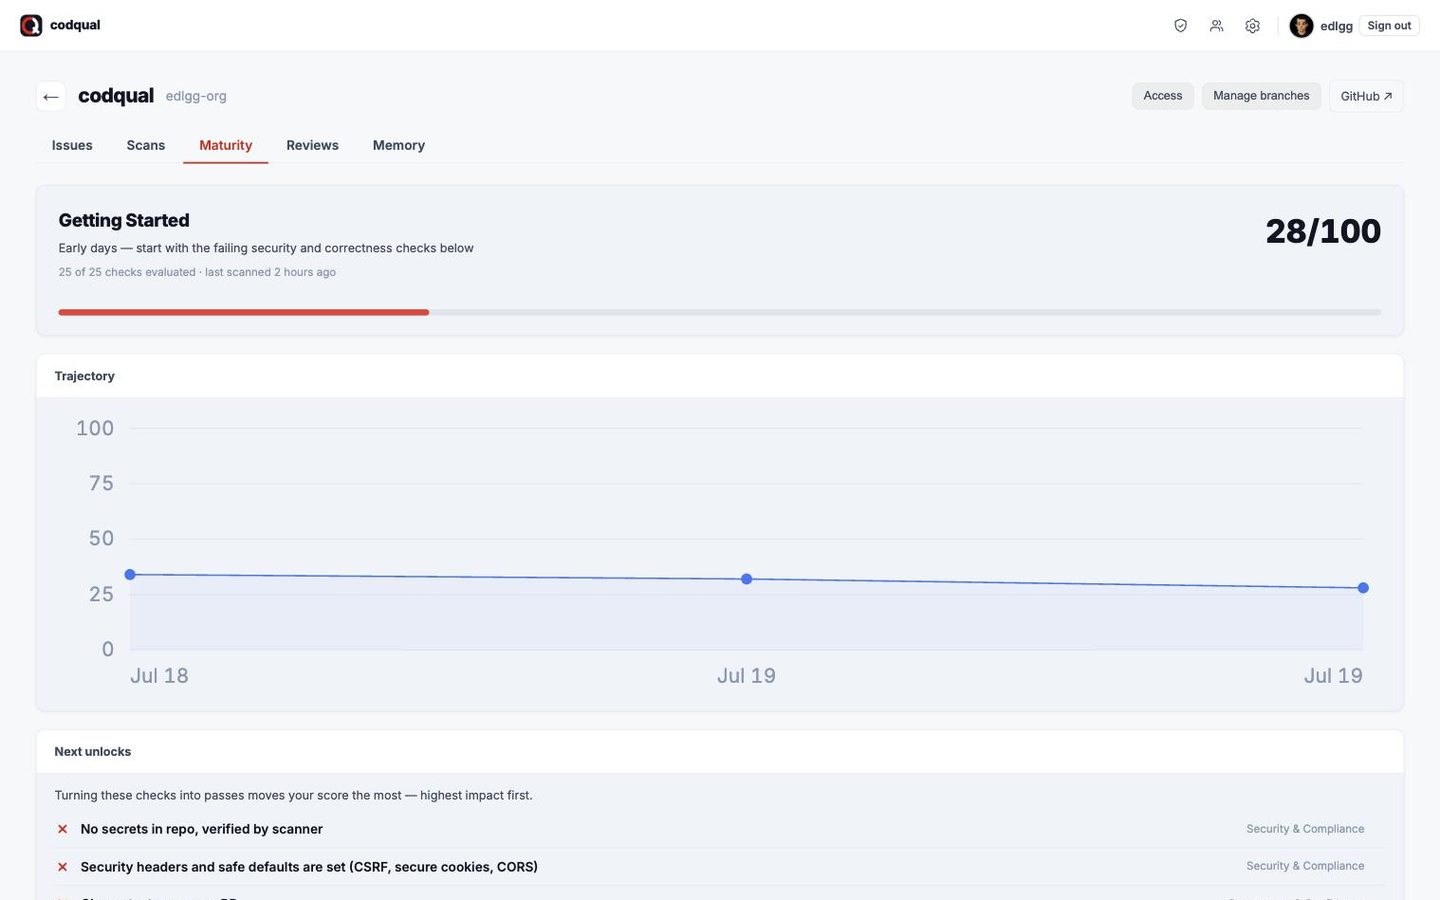The image size is (1440, 900).
Task: Open the Memory tab
Action: [x=399, y=145]
